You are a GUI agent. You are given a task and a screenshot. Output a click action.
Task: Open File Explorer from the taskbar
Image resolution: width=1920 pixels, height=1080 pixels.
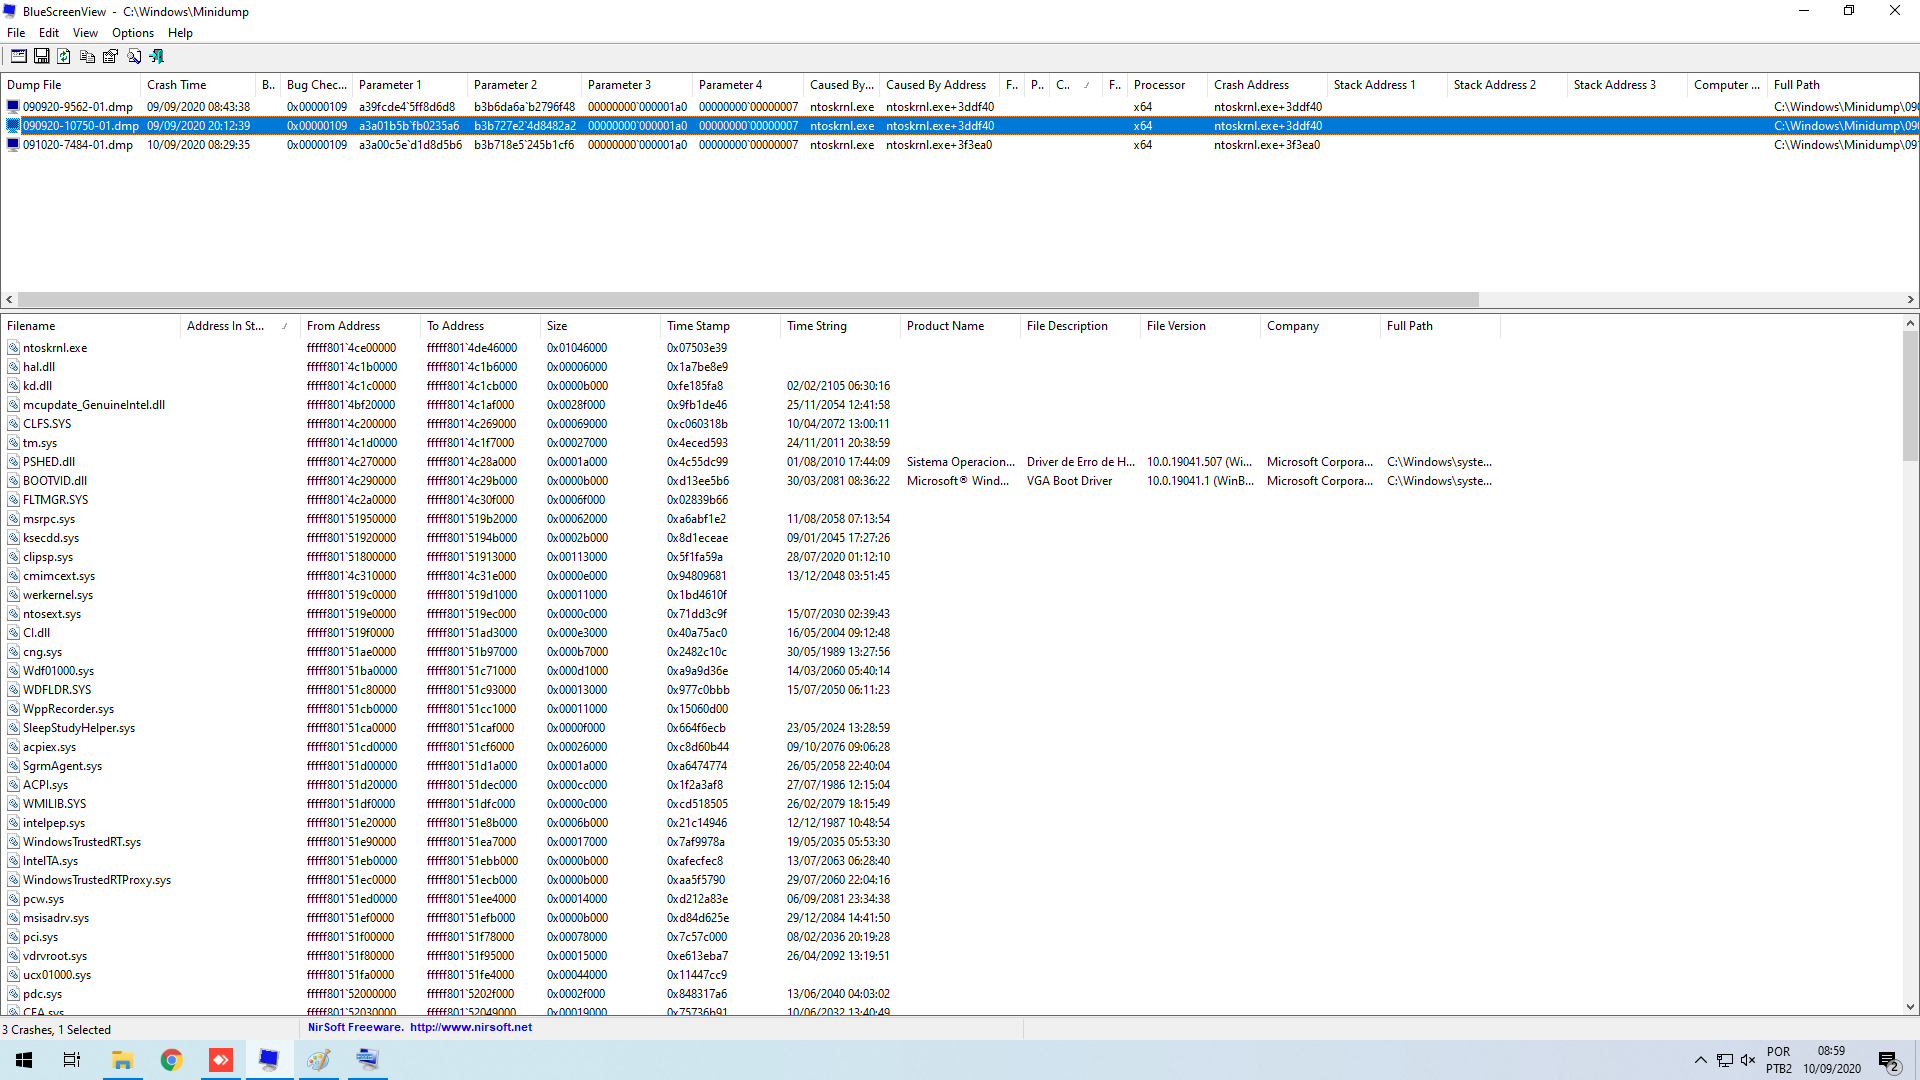click(122, 1060)
